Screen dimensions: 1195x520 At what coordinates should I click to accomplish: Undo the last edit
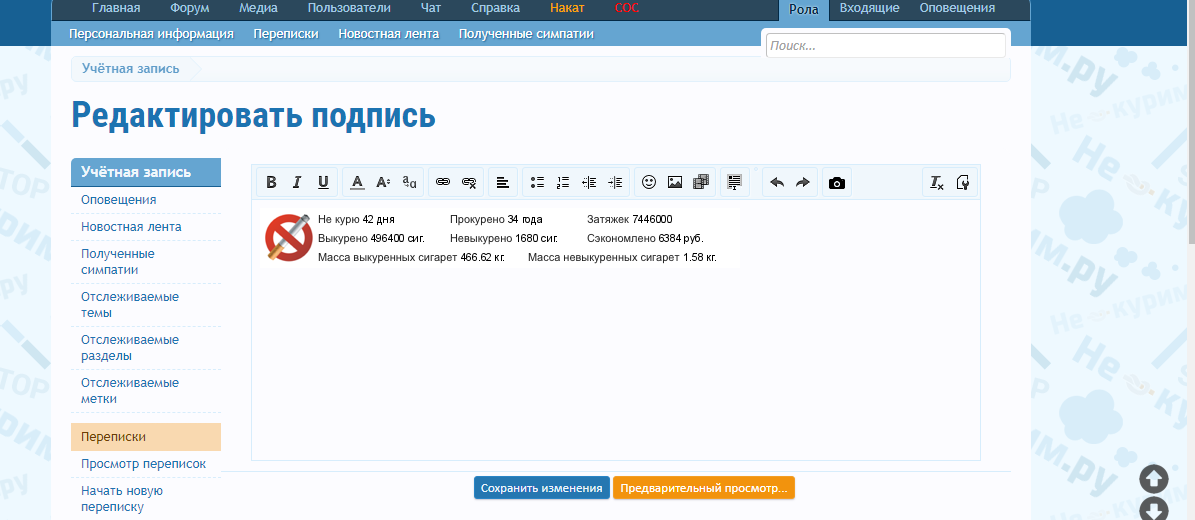(x=777, y=182)
